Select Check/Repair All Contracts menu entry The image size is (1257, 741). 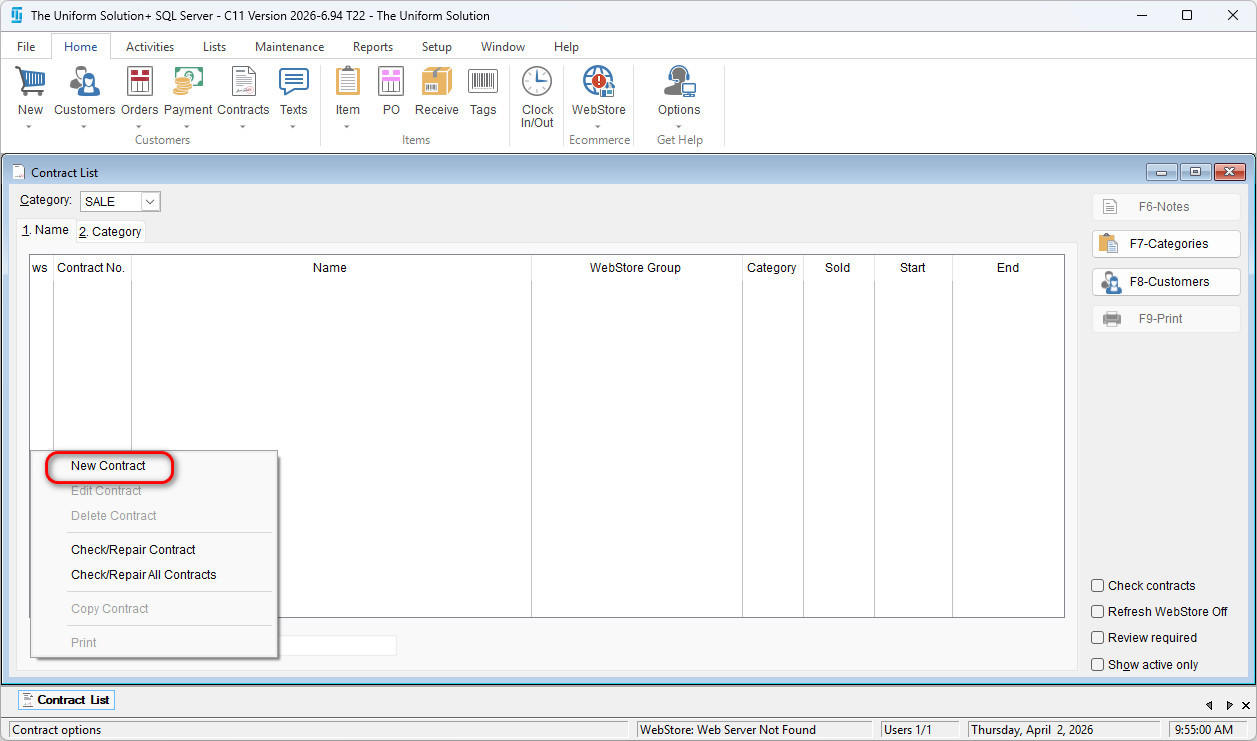[143, 575]
